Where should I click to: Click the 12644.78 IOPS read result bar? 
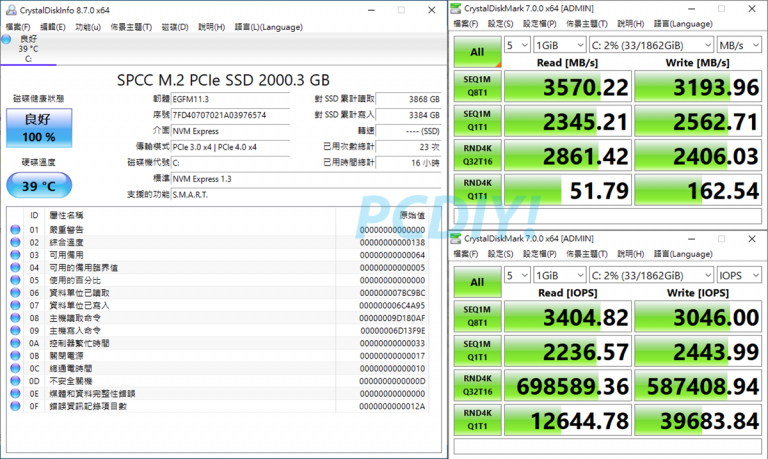568,420
